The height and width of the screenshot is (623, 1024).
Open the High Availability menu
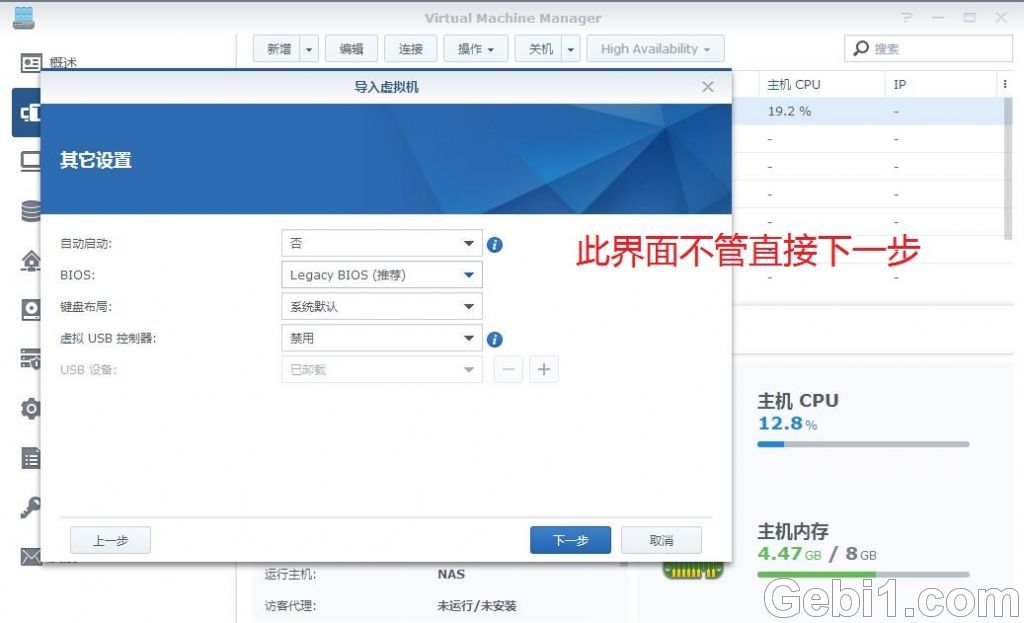coord(655,48)
